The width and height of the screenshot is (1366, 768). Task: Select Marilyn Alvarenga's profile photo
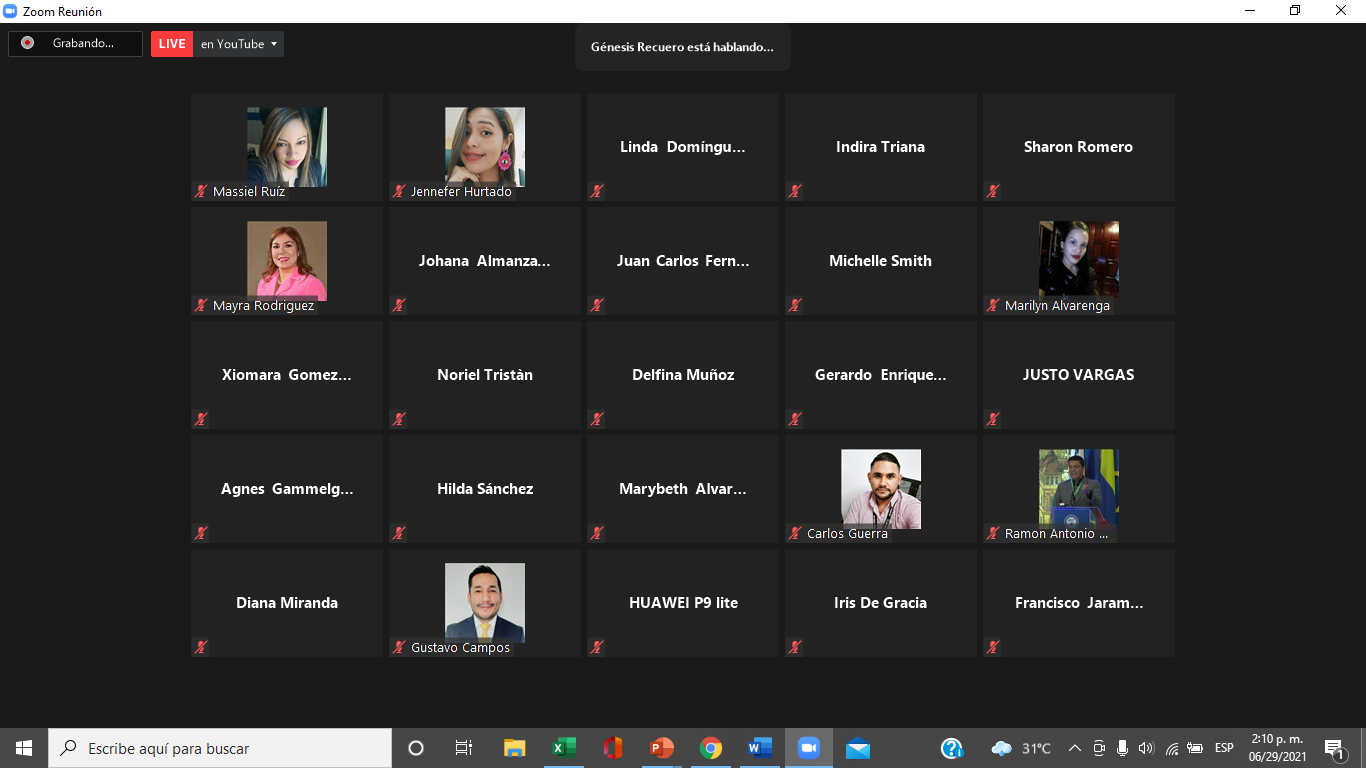(x=1079, y=260)
